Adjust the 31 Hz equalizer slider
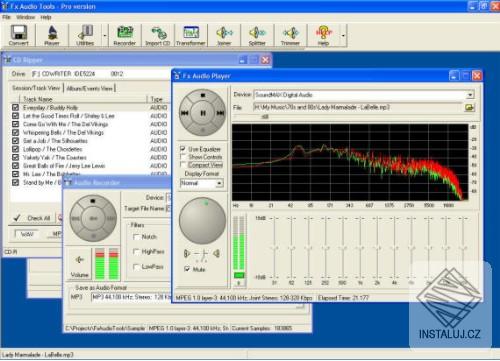Image resolution: width=500 pixels, height=361 pixels. pos(275,248)
